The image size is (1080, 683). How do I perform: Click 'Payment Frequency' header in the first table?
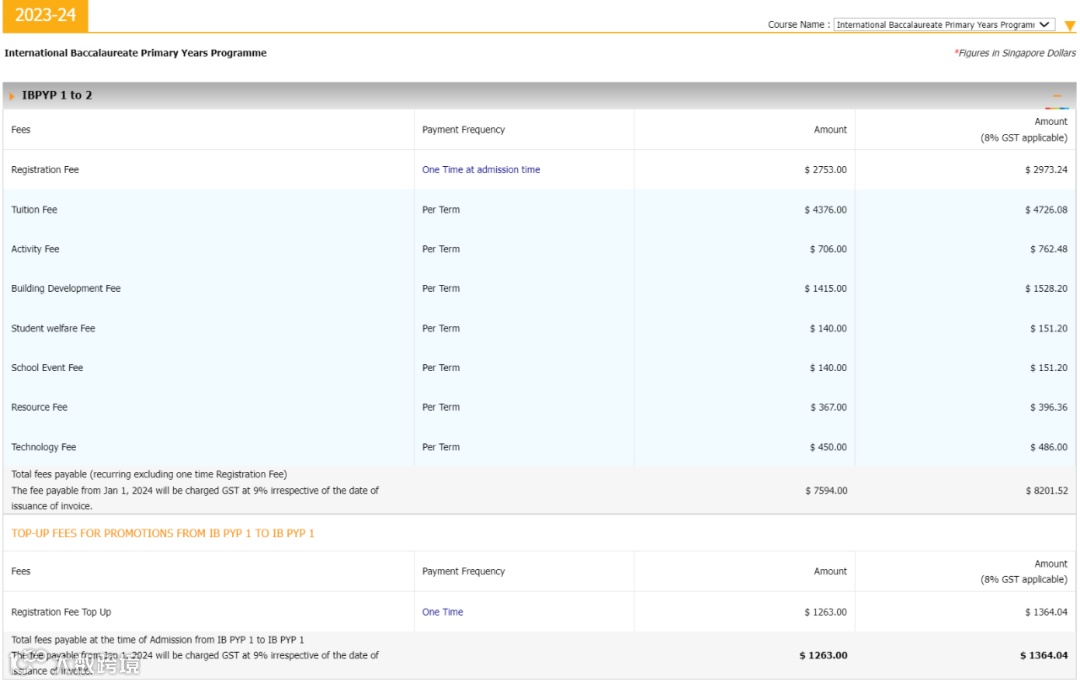[464, 129]
